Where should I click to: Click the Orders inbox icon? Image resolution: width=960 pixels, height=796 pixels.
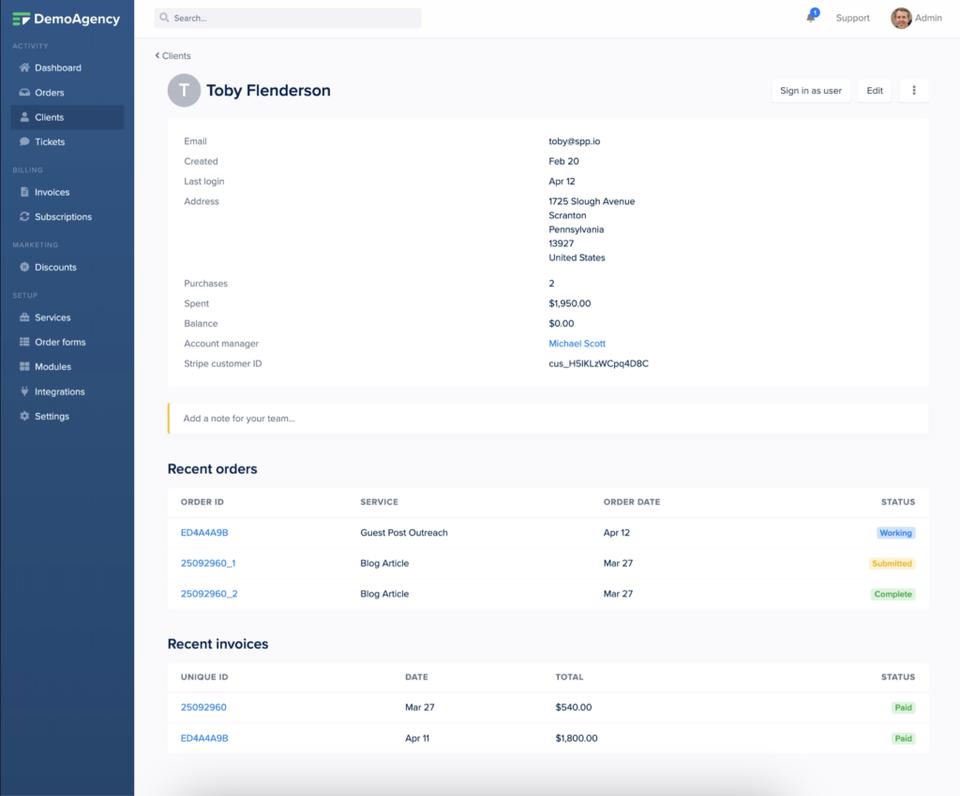24,92
